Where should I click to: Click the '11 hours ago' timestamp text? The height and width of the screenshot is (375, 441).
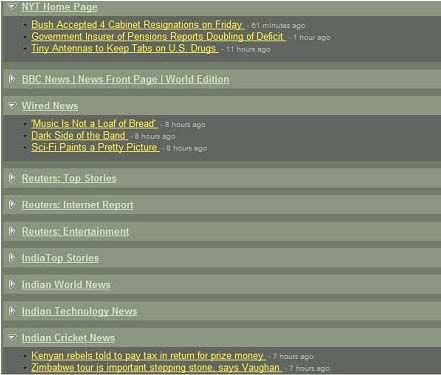click(248, 49)
